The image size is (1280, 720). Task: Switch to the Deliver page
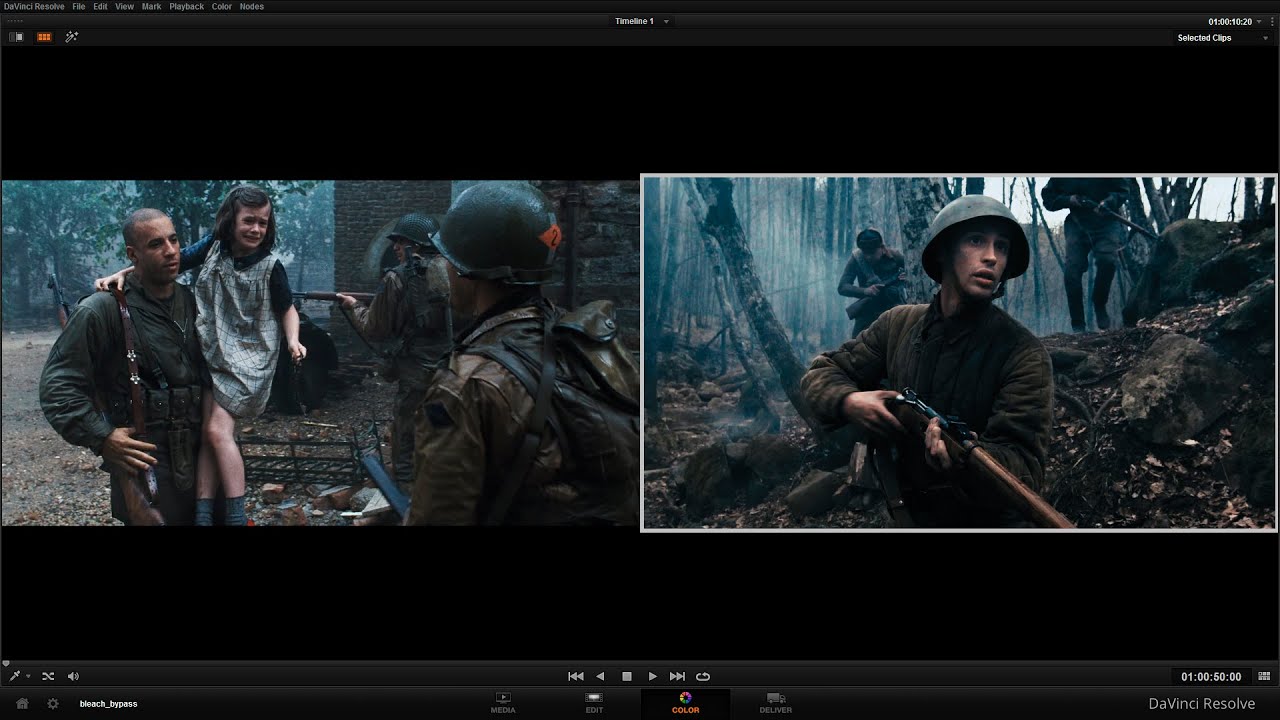tap(775, 703)
